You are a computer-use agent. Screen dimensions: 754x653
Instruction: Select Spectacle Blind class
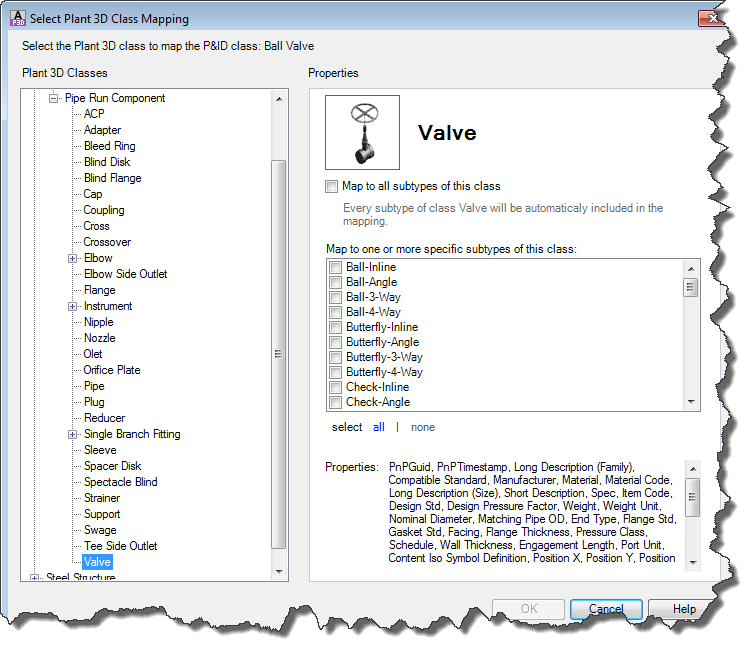click(121, 482)
